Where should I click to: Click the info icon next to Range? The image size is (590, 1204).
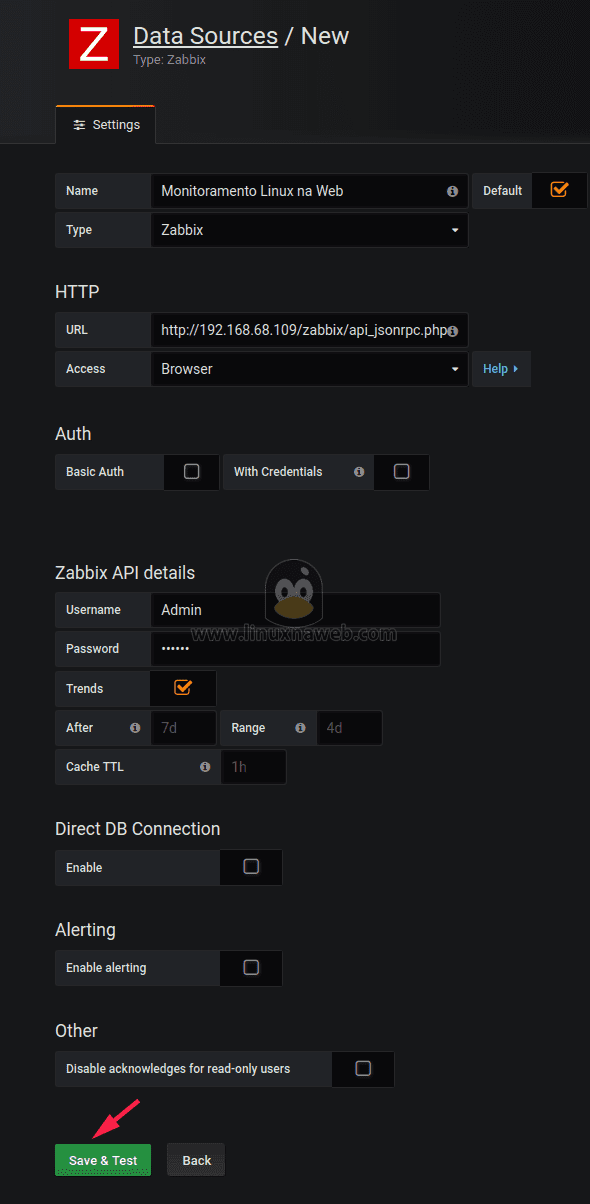coord(300,728)
